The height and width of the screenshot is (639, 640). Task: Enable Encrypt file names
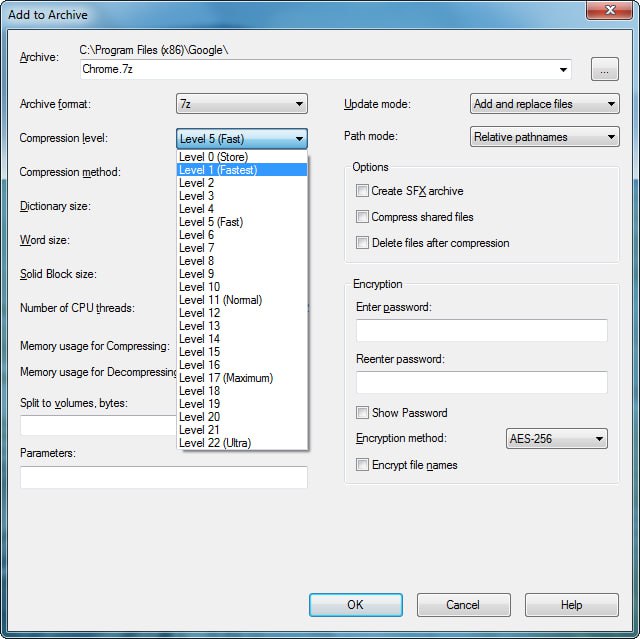(x=362, y=465)
